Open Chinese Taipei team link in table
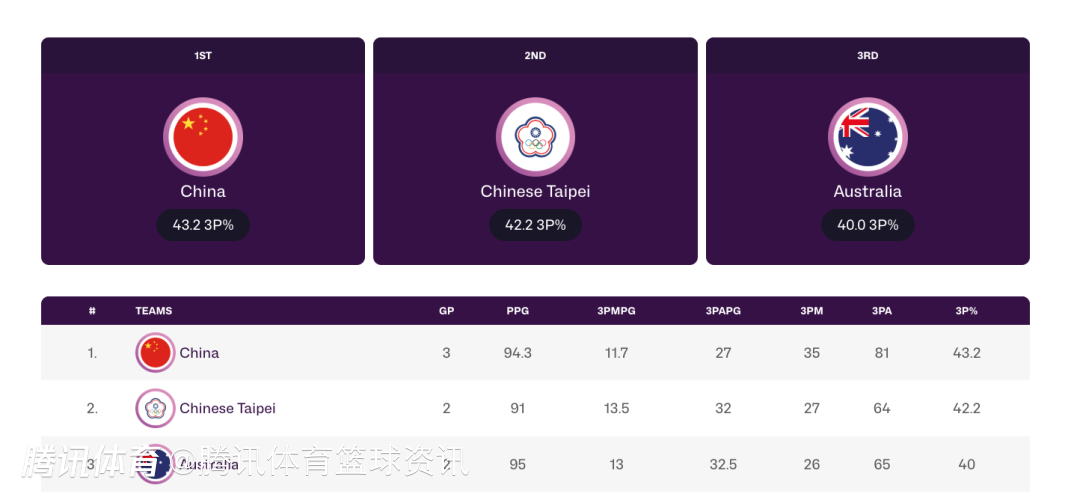Screen dimensions: 1080x497 [227, 408]
